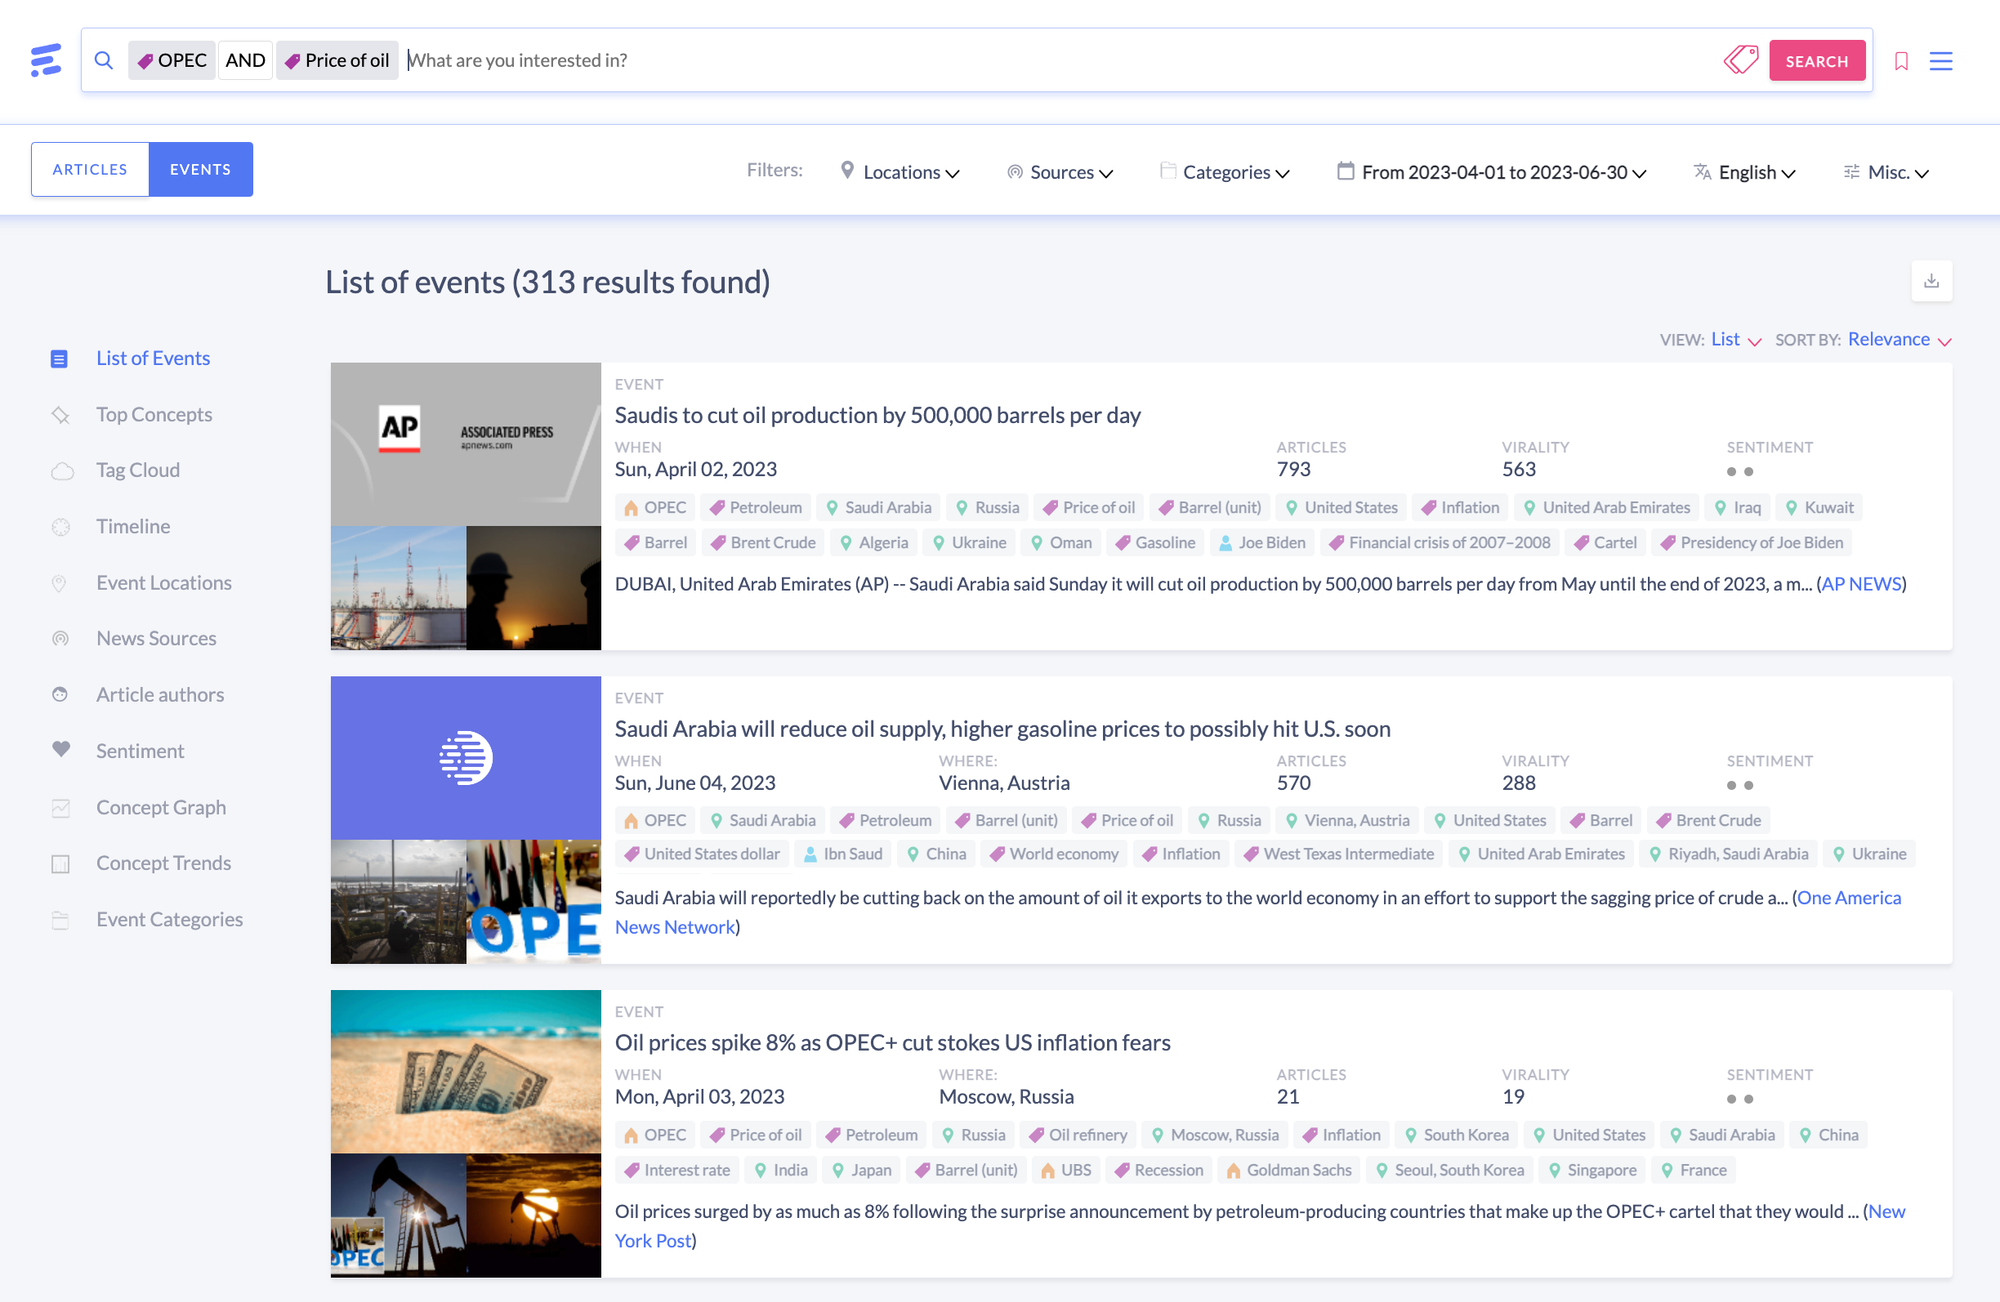Switch to the Events tab
The height and width of the screenshot is (1302, 2000).
(200, 169)
